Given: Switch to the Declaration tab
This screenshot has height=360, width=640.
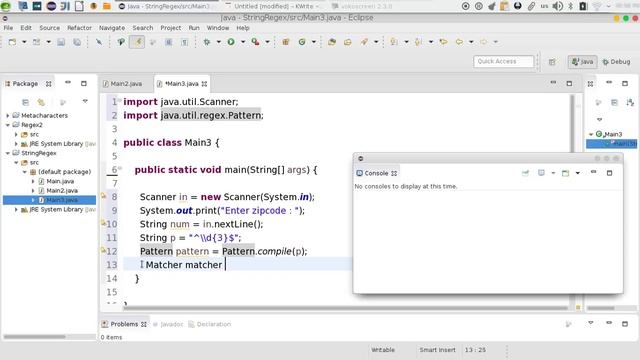Looking at the screenshot, I should (x=210, y=324).
